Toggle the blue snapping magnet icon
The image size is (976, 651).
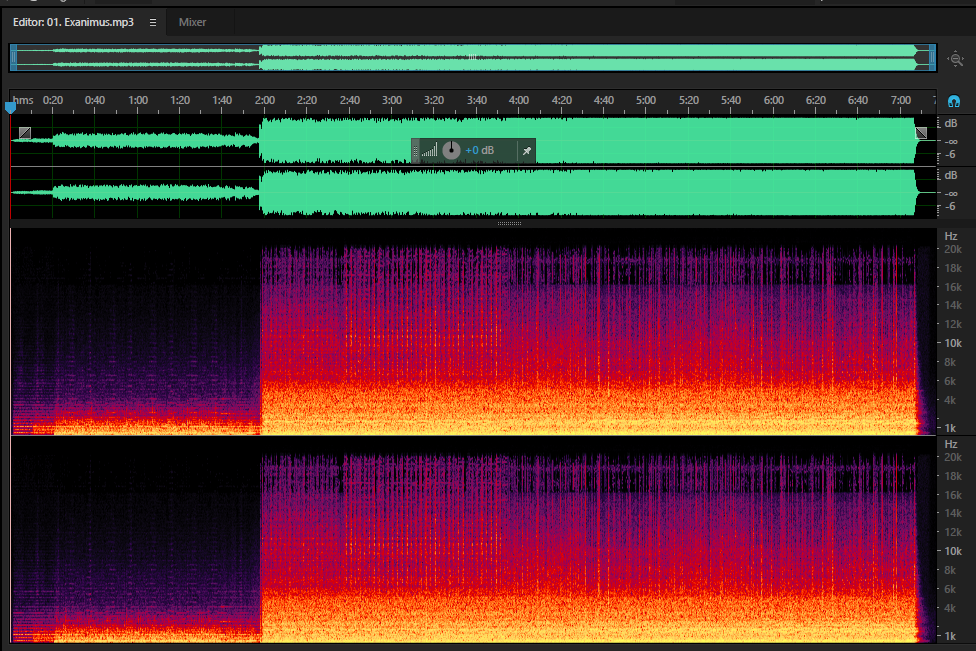[x=954, y=101]
